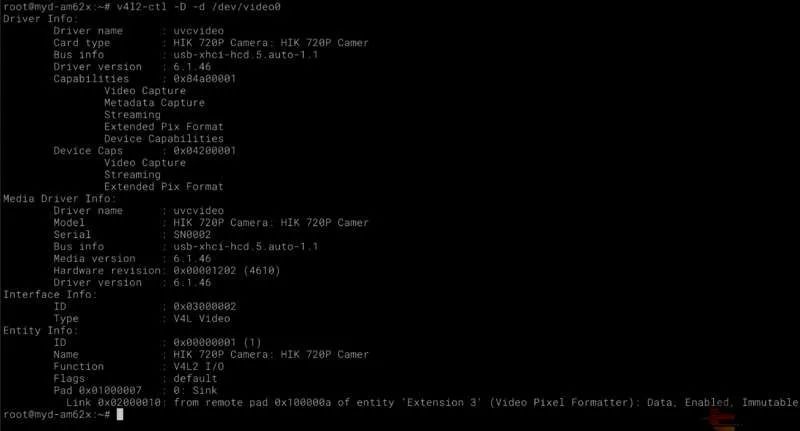Click the Link 0x02000010 label

113,402
